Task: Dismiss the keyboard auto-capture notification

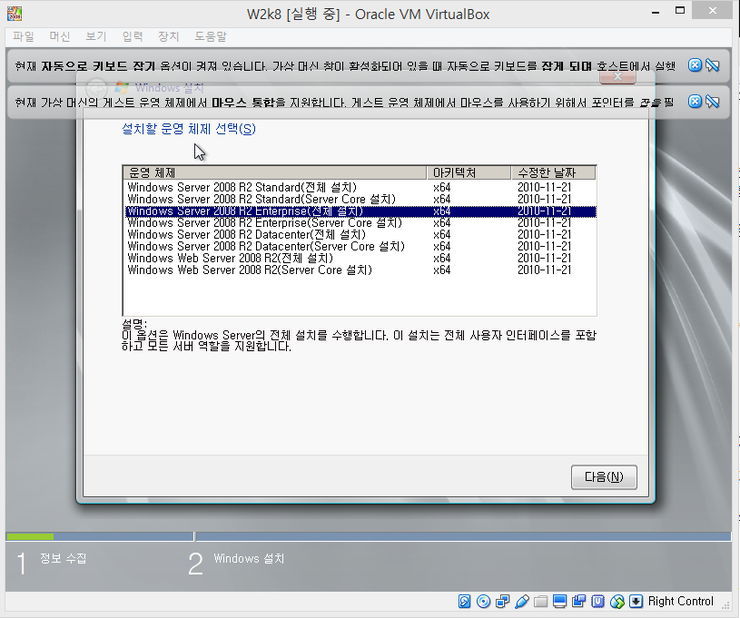Action: pos(695,65)
